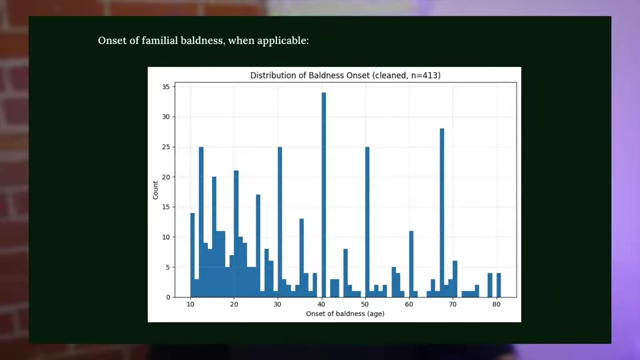Click the y-axis tick label 0
The width and height of the screenshot is (640, 360).
(168, 297)
